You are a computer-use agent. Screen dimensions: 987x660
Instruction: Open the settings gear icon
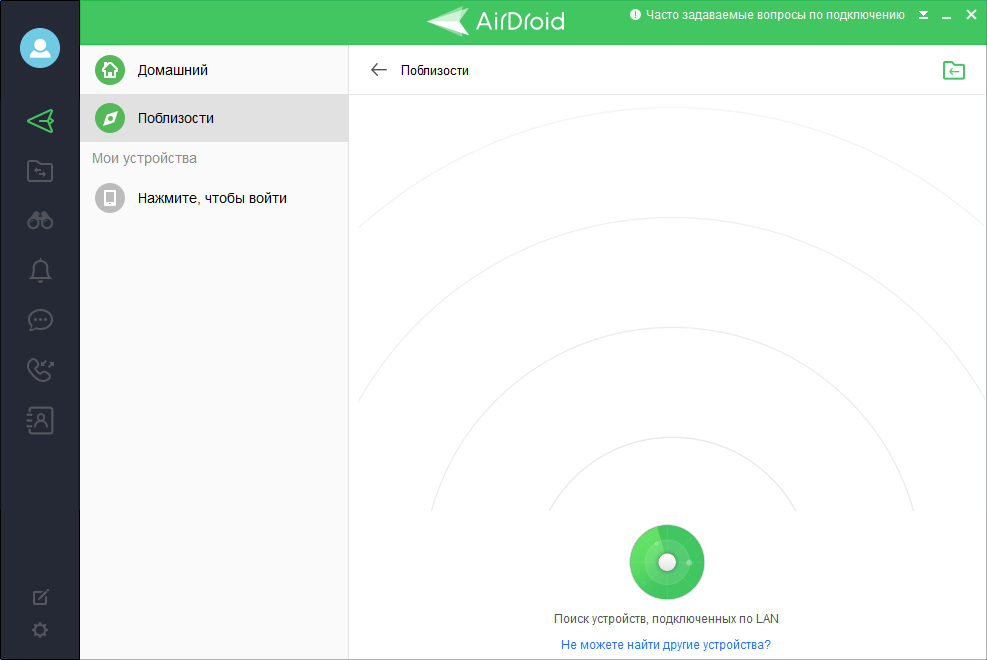(40, 630)
